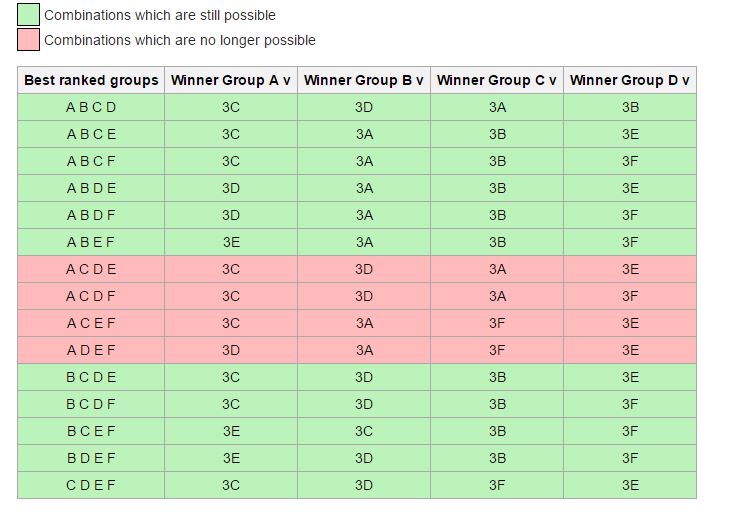739x516 pixels.
Task: Click the green still-possible legend swatch
Action: click(x=28, y=15)
